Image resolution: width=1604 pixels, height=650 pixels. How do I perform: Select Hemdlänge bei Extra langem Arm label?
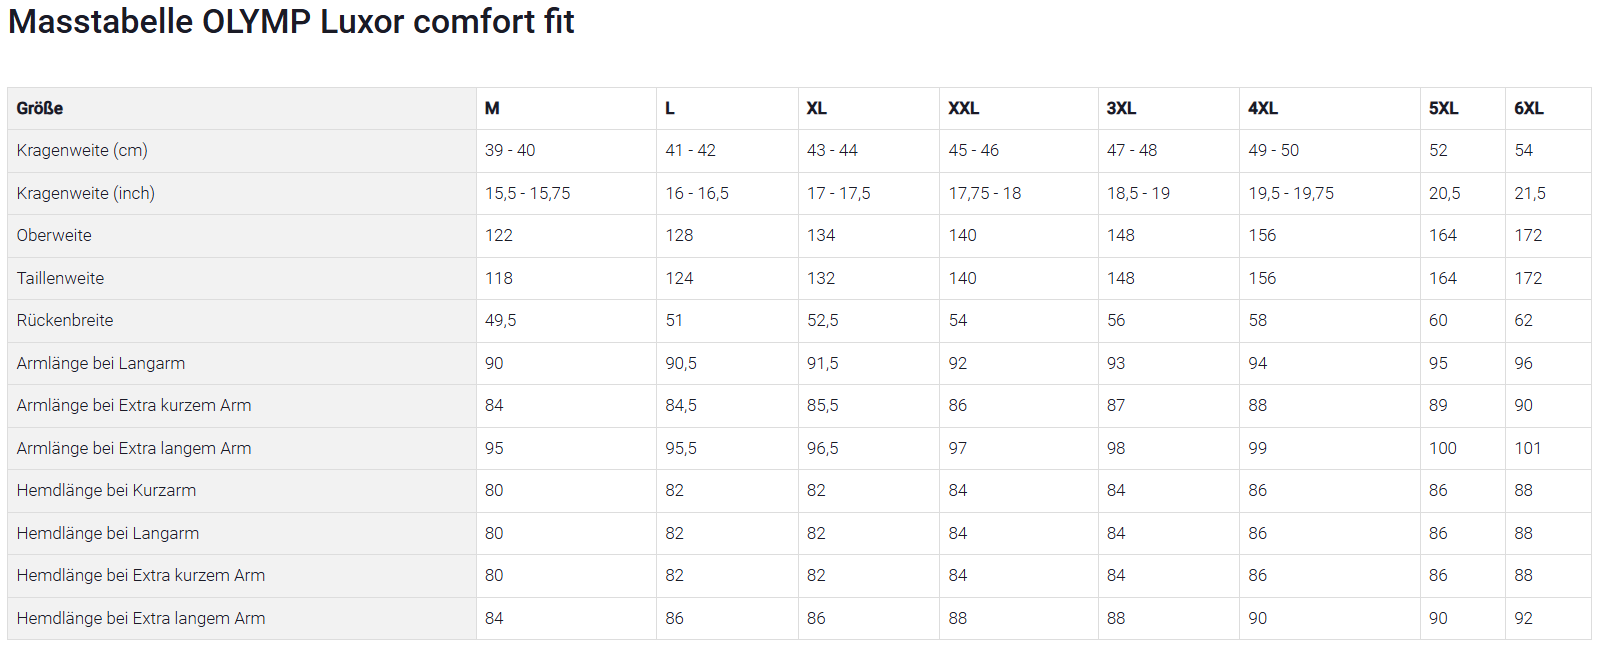click(x=141, y=618)
